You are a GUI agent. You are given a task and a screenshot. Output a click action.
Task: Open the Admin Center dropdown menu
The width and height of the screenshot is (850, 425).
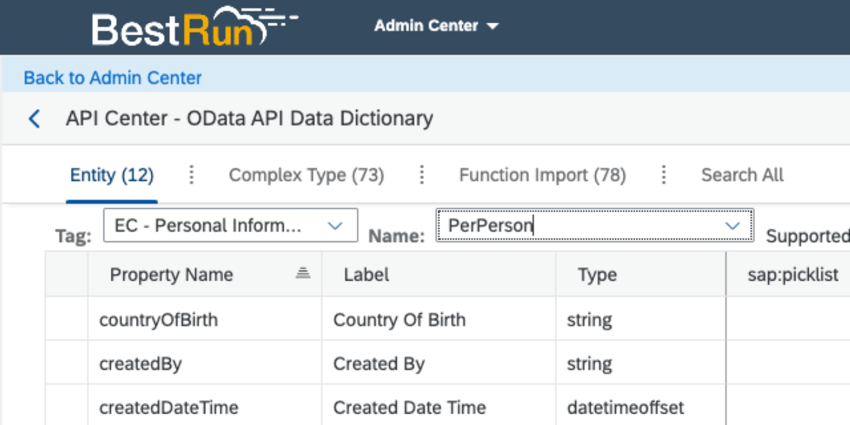[x=436, y=26]
